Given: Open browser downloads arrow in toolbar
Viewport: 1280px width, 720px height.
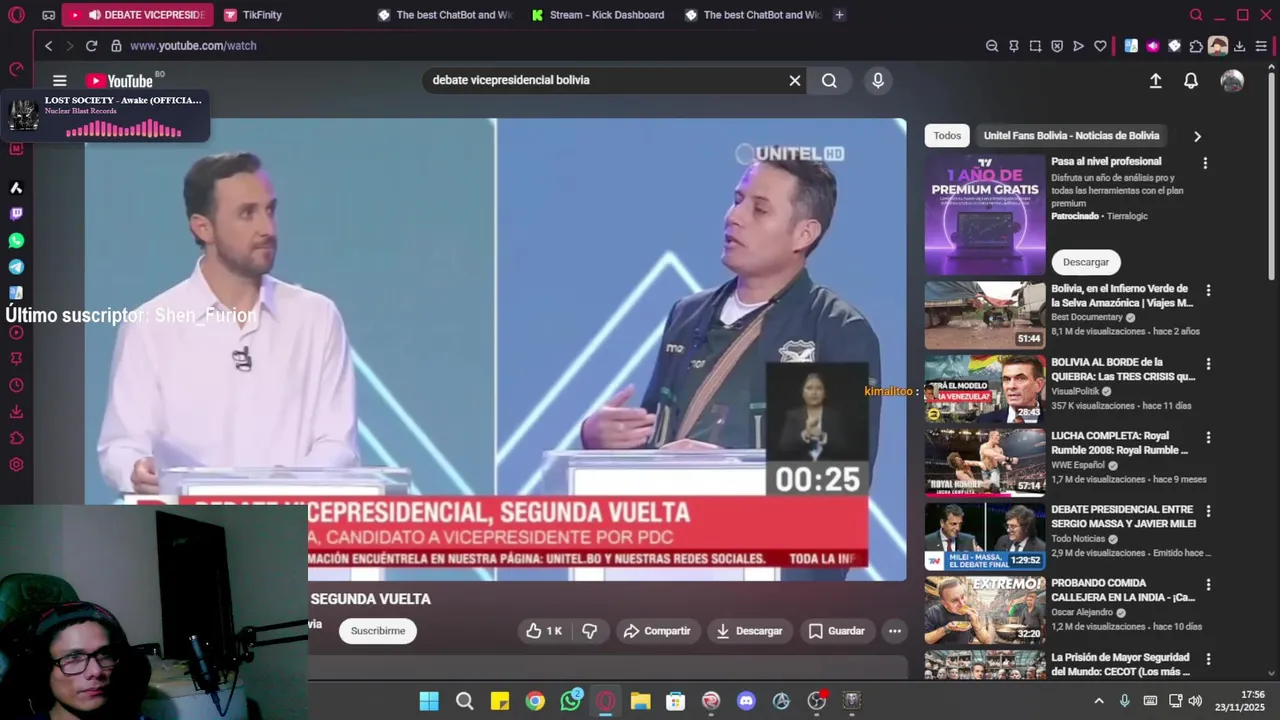Looking at the screenshot, I should 1240,46.
